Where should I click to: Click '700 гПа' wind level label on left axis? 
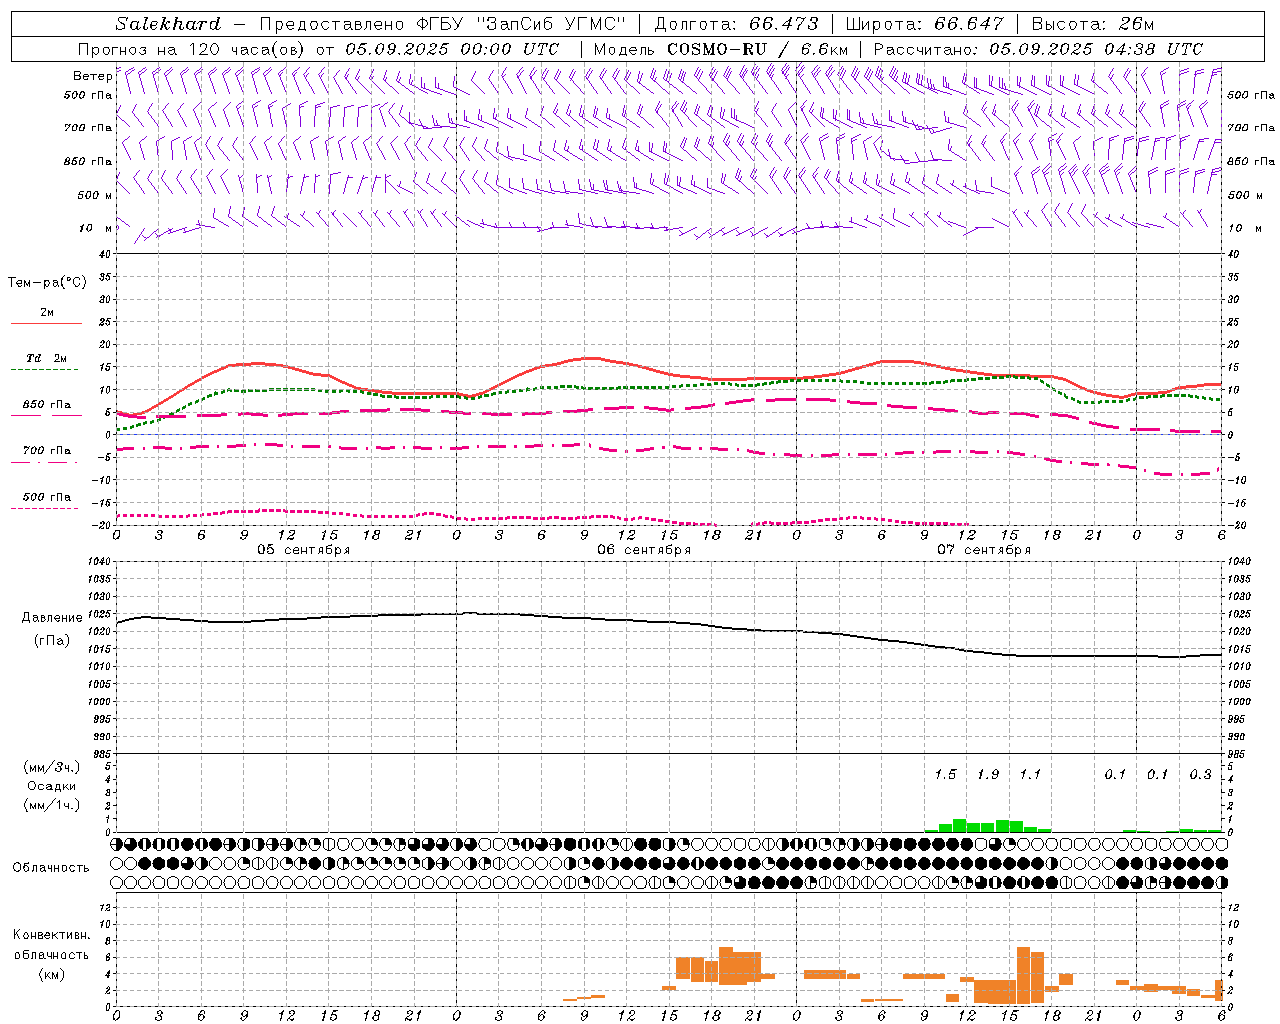pyautogui.click(x=88, y=128)
